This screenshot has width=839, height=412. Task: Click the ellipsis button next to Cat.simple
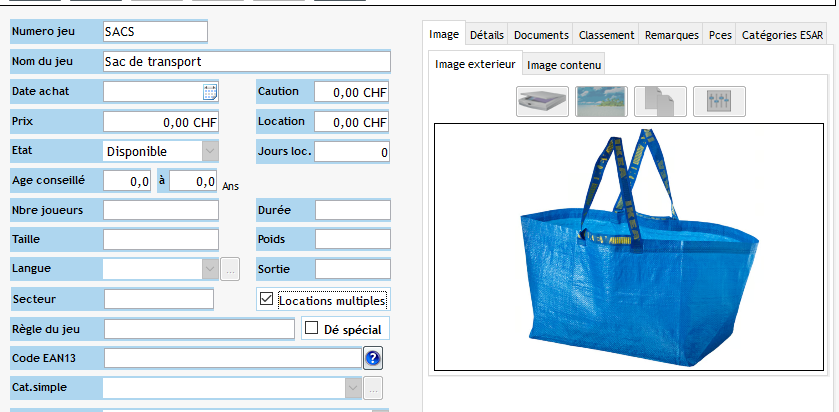(373, 388)
